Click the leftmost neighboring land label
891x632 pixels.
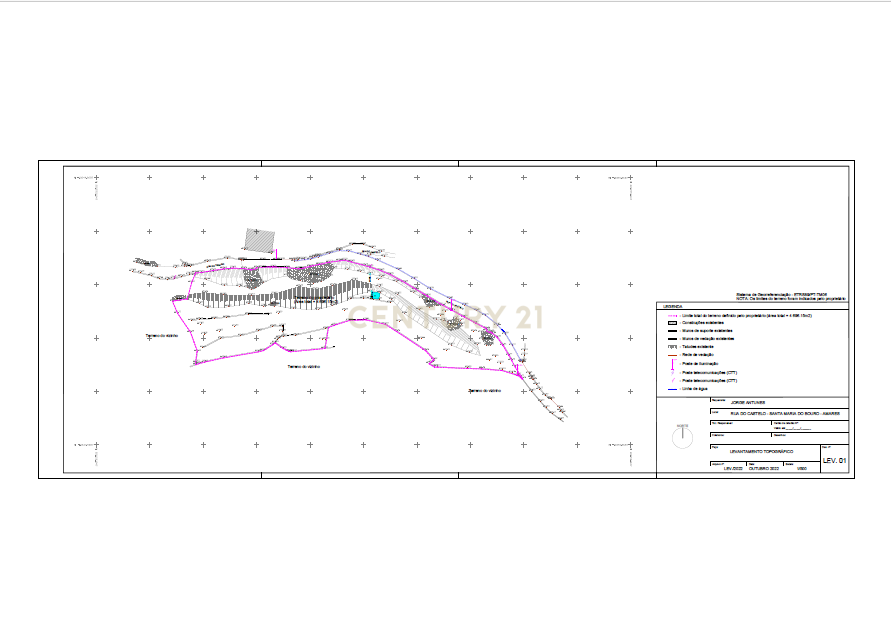coord(162,336)
